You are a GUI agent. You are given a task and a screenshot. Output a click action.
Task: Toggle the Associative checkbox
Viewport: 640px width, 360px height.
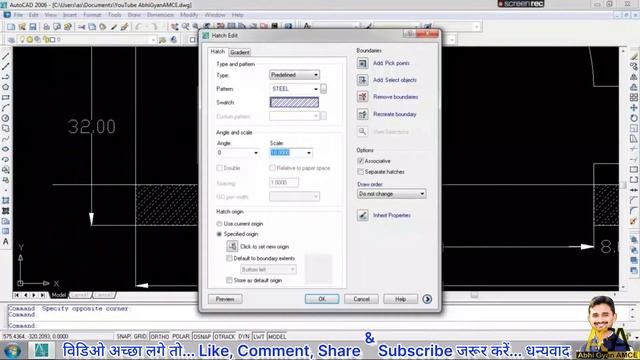tap(360, 161)
